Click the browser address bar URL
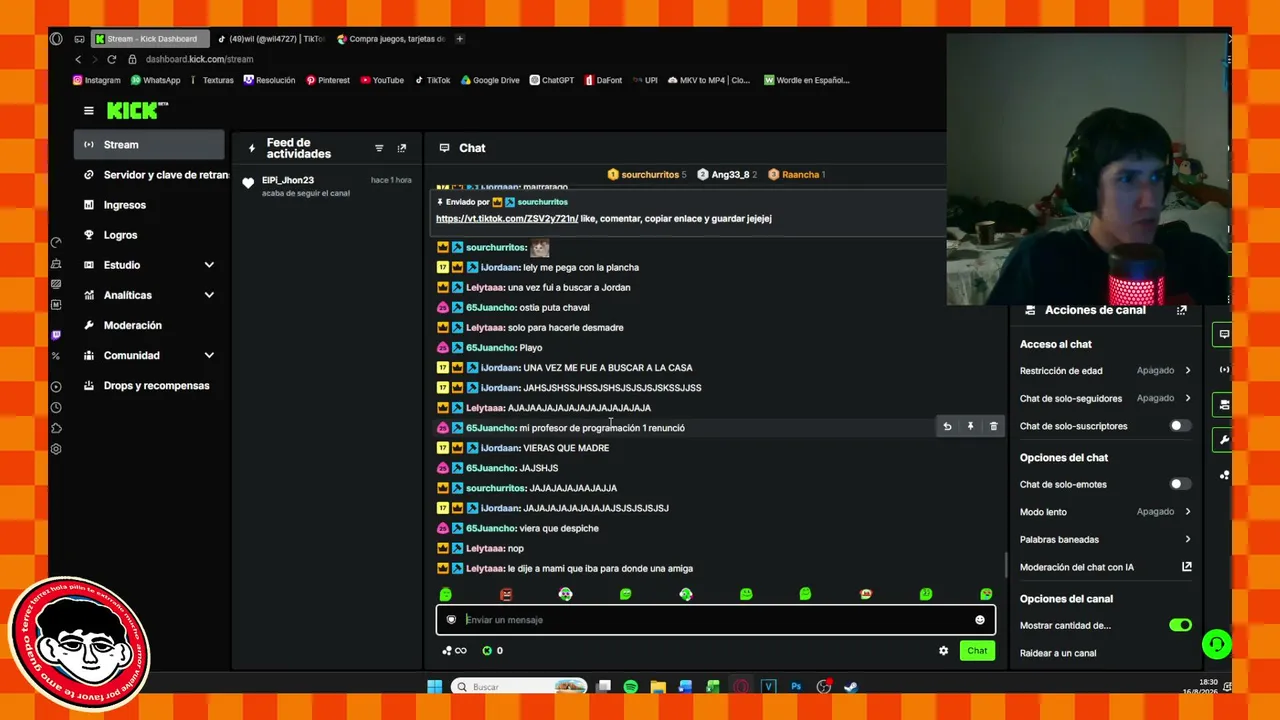 click(199, 59)
